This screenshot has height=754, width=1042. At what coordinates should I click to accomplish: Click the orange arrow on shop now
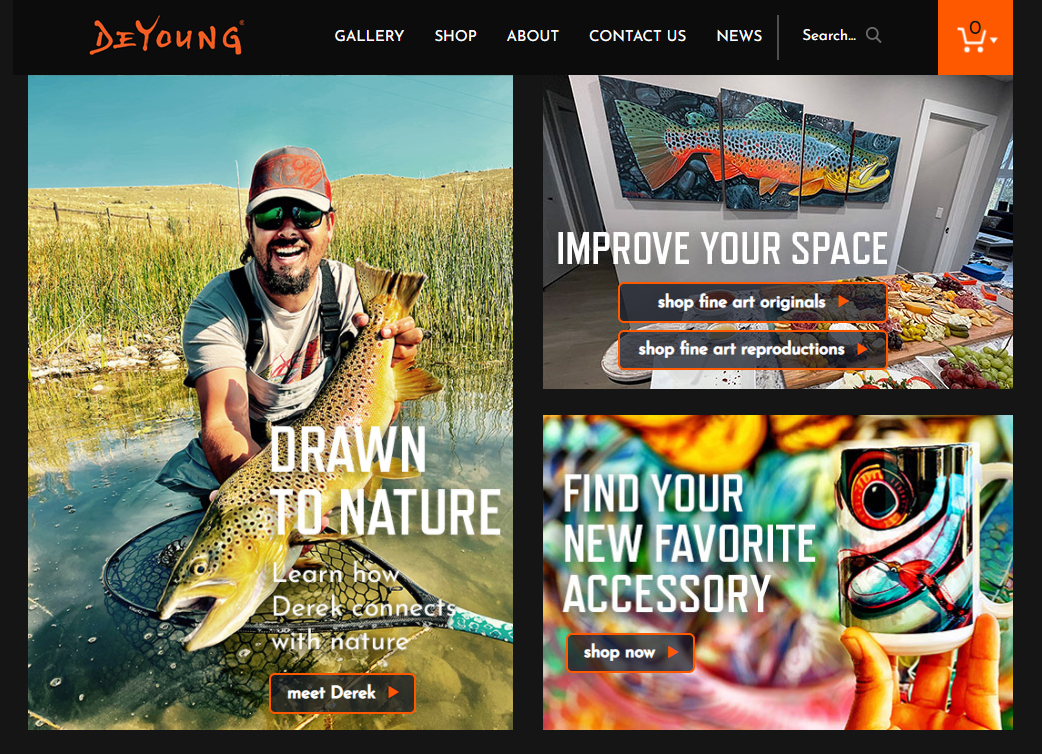673,652
